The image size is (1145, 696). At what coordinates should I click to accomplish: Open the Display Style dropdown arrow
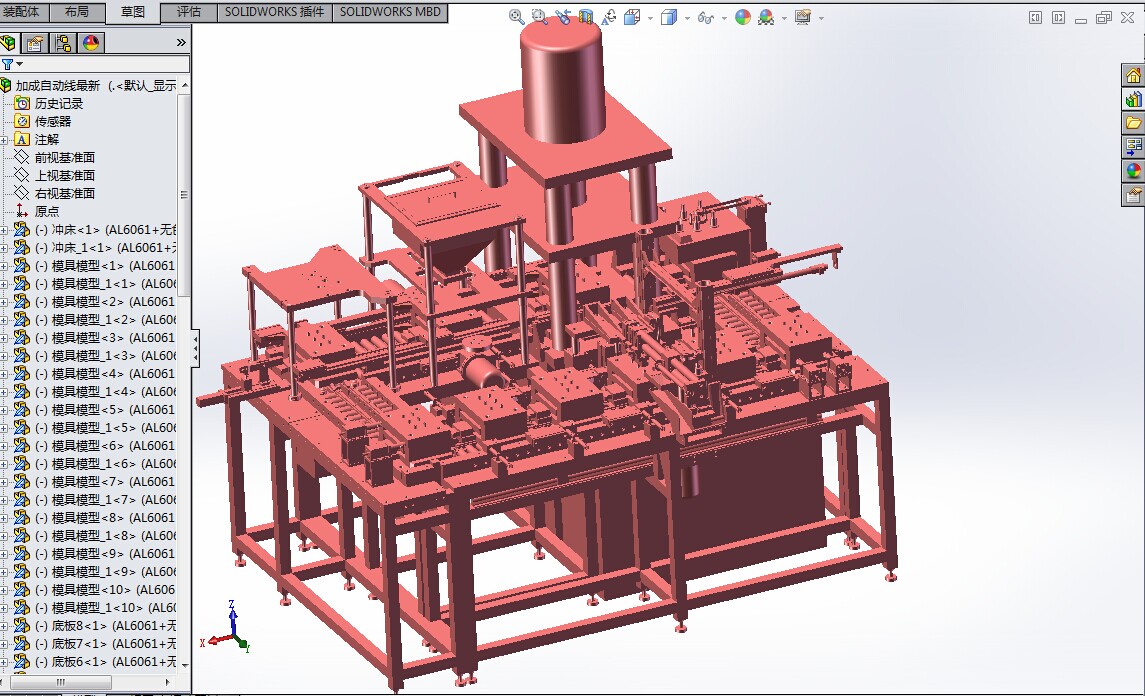[x=685, y=18]
